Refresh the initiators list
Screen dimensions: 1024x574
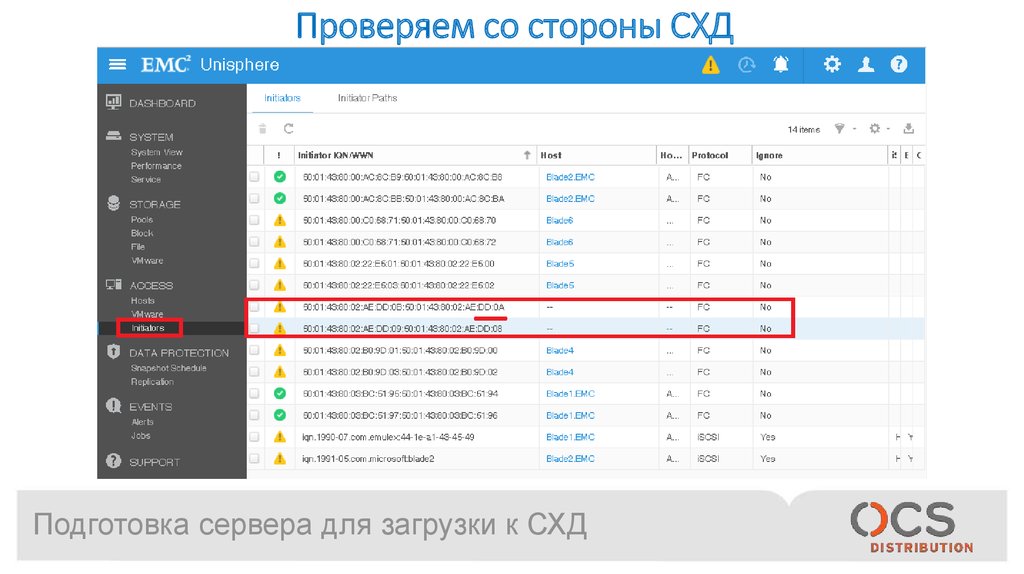pos(289,129)
